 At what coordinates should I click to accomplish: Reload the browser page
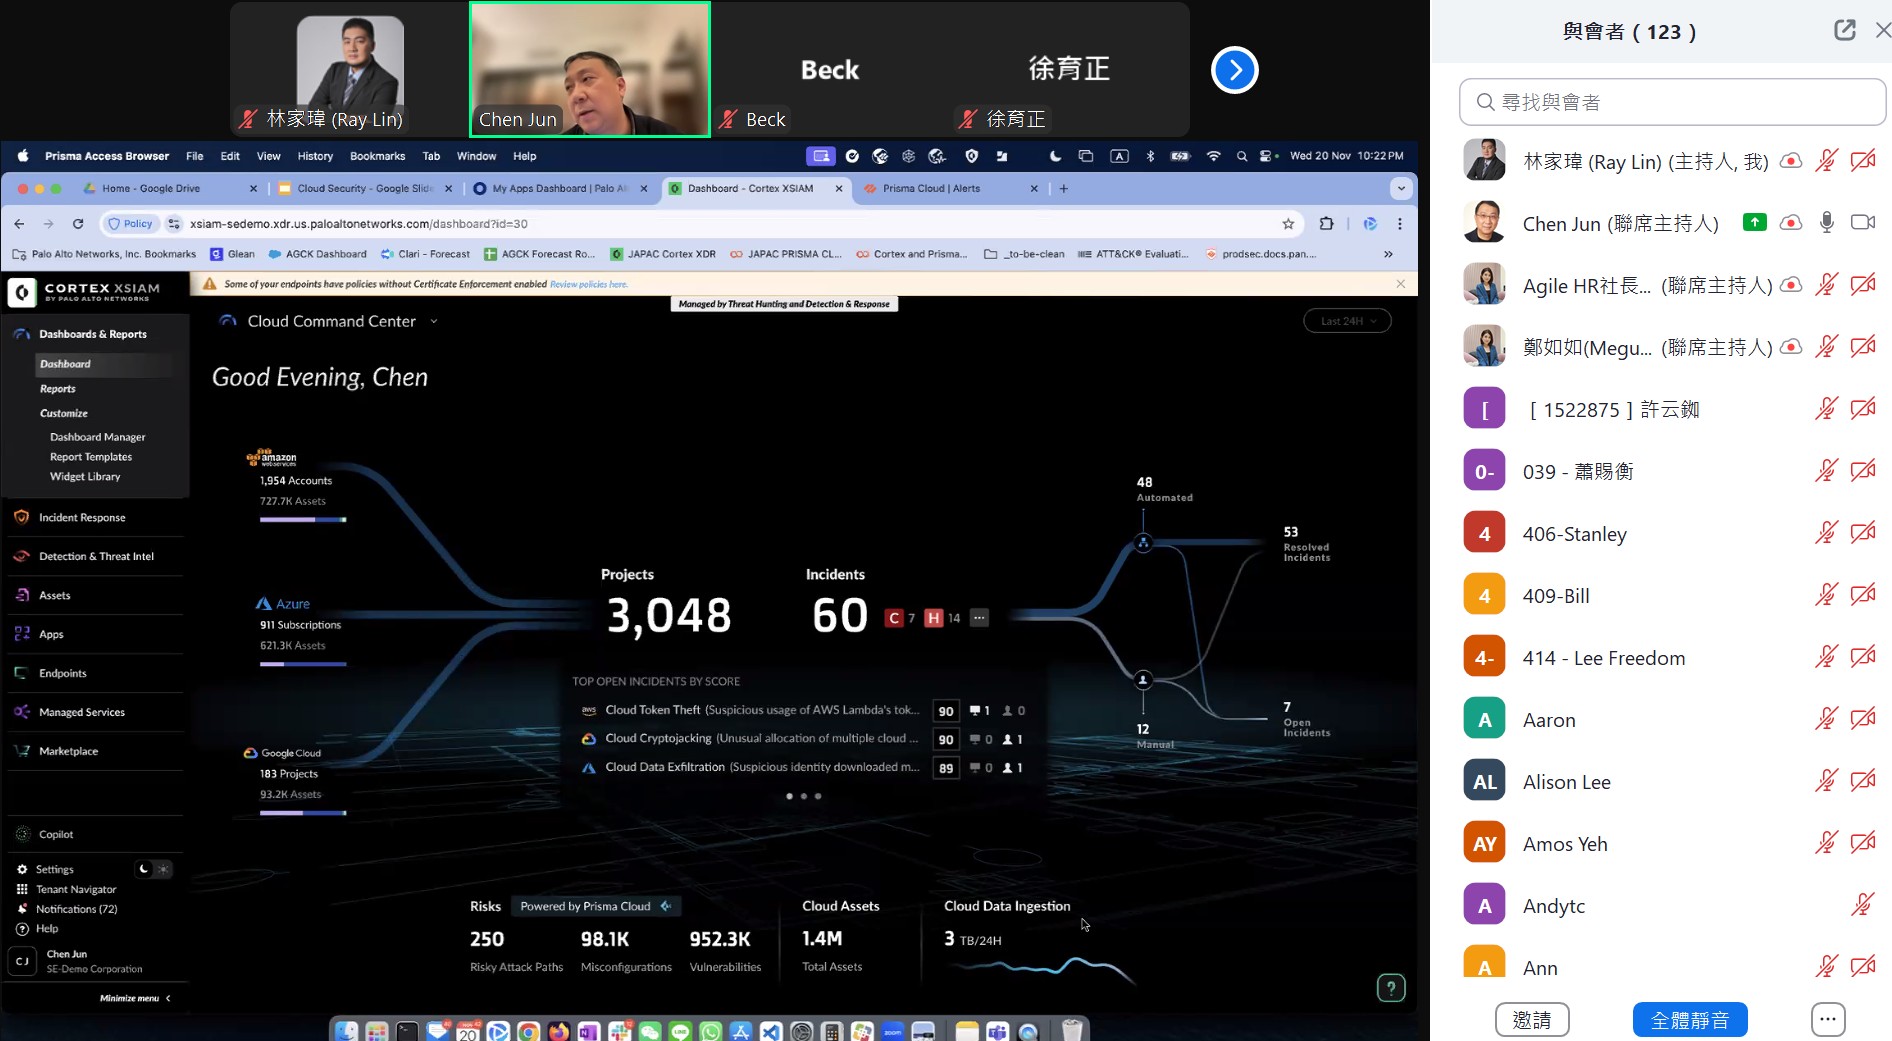click(x=78, y=224)
